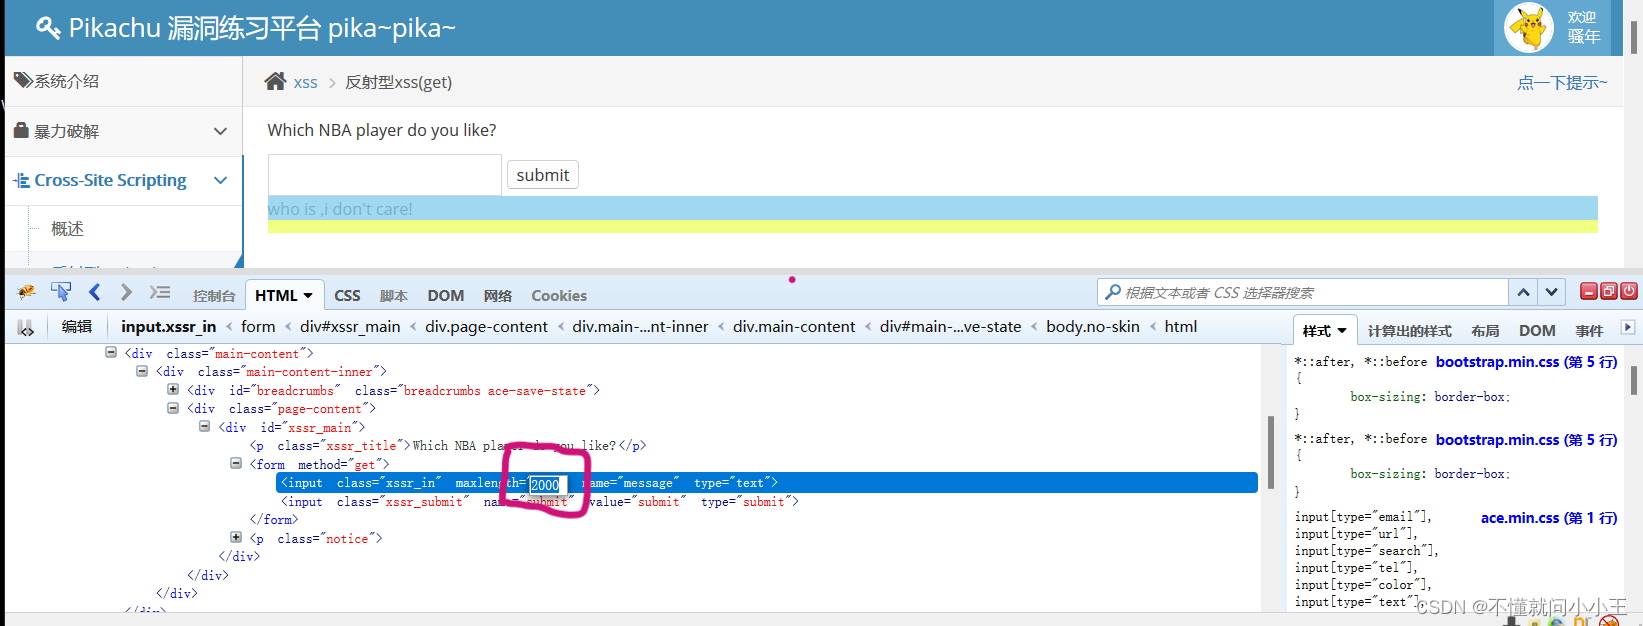Click the break on mutate icon
Image resolution: width=1643 pixels, height=626 pixels.
[26, 328]
